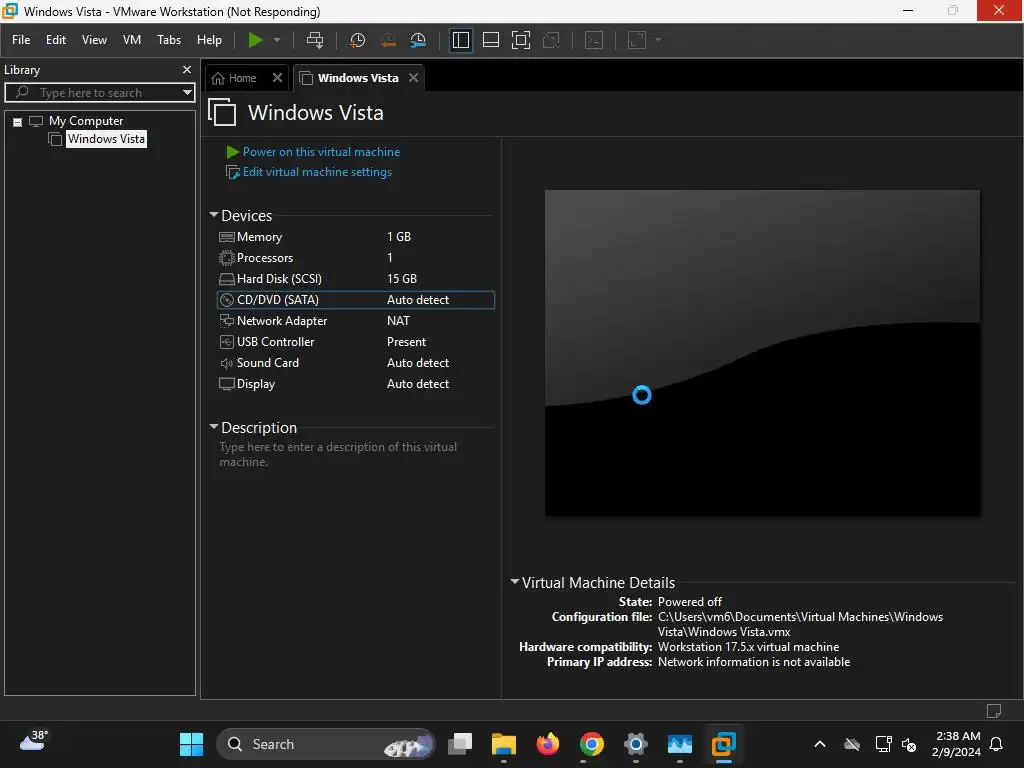Select the Sound Card device

point(355,362)
